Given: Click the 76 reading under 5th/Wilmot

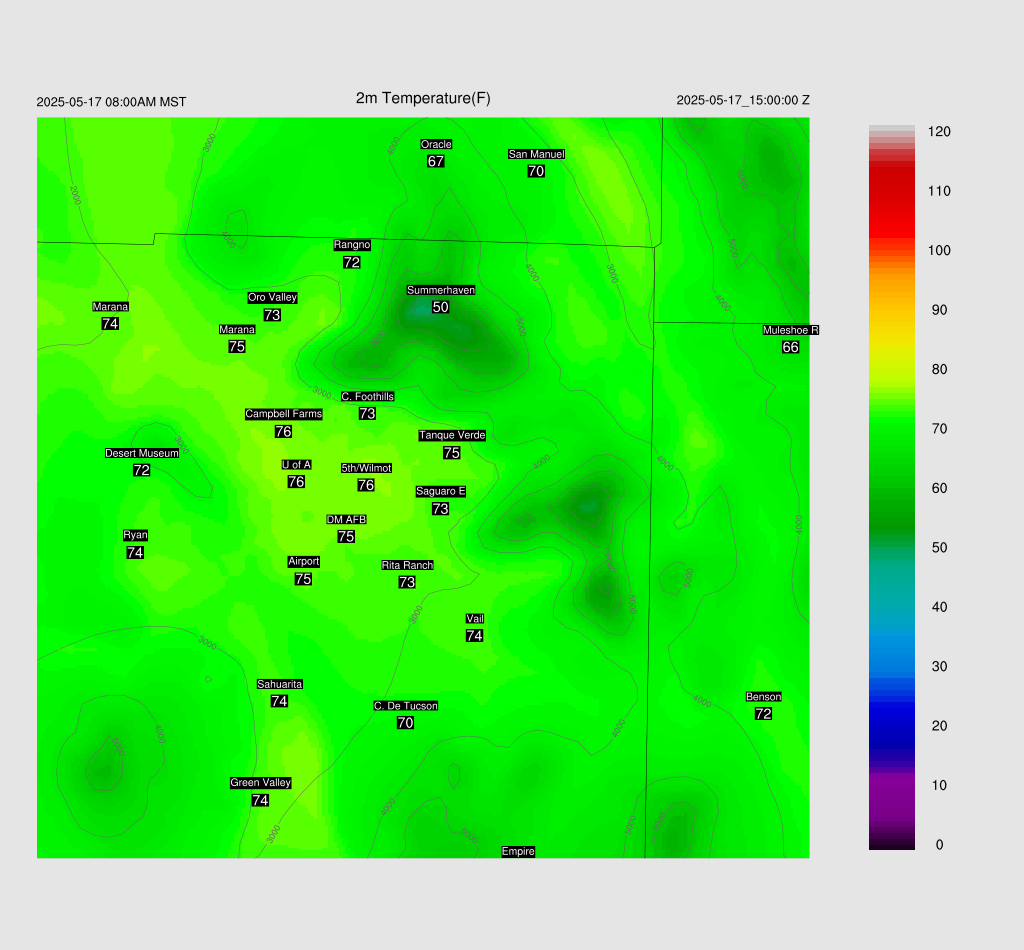Looking at the screenshot, I should pyautogui.click(x=366, y=485).
